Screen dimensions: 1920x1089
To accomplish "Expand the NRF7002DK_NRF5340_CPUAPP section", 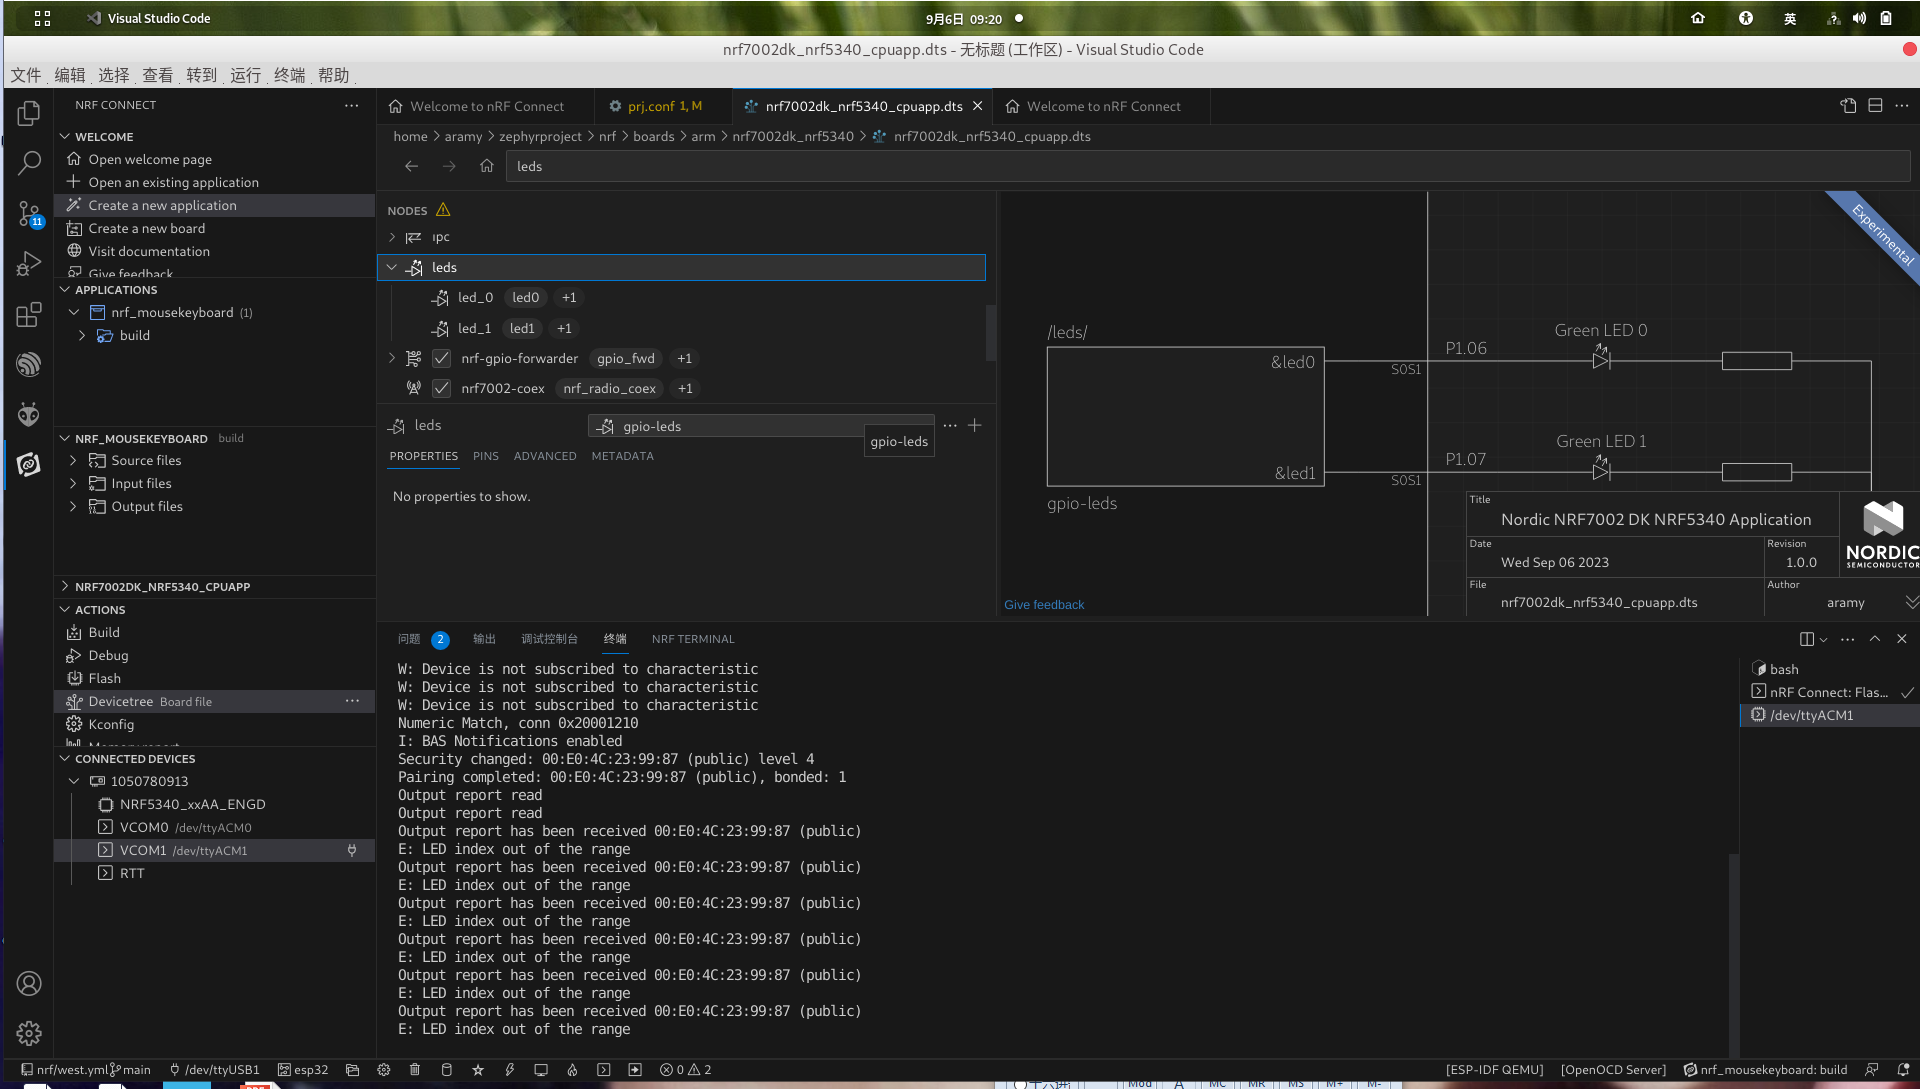I will pos(65,587).
